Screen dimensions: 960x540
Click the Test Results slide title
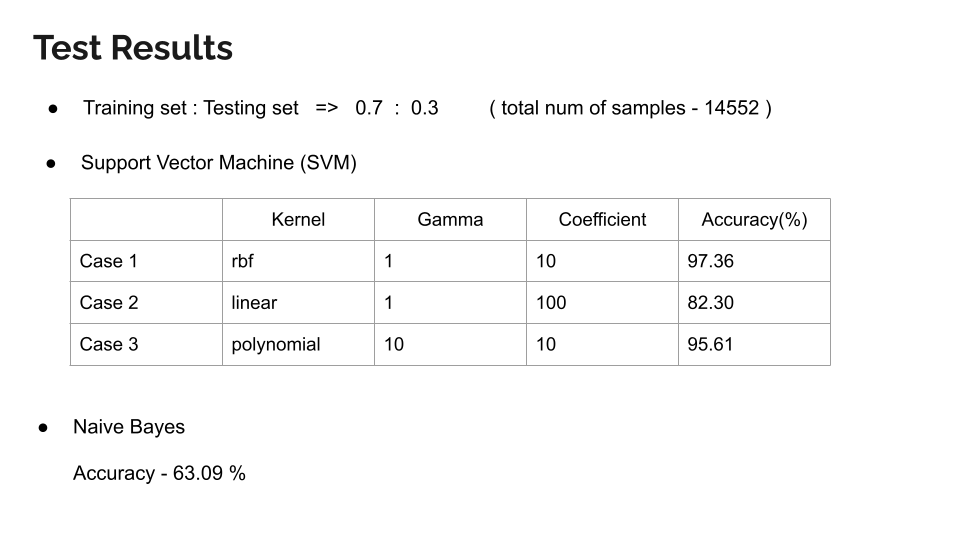click(133, 48)
